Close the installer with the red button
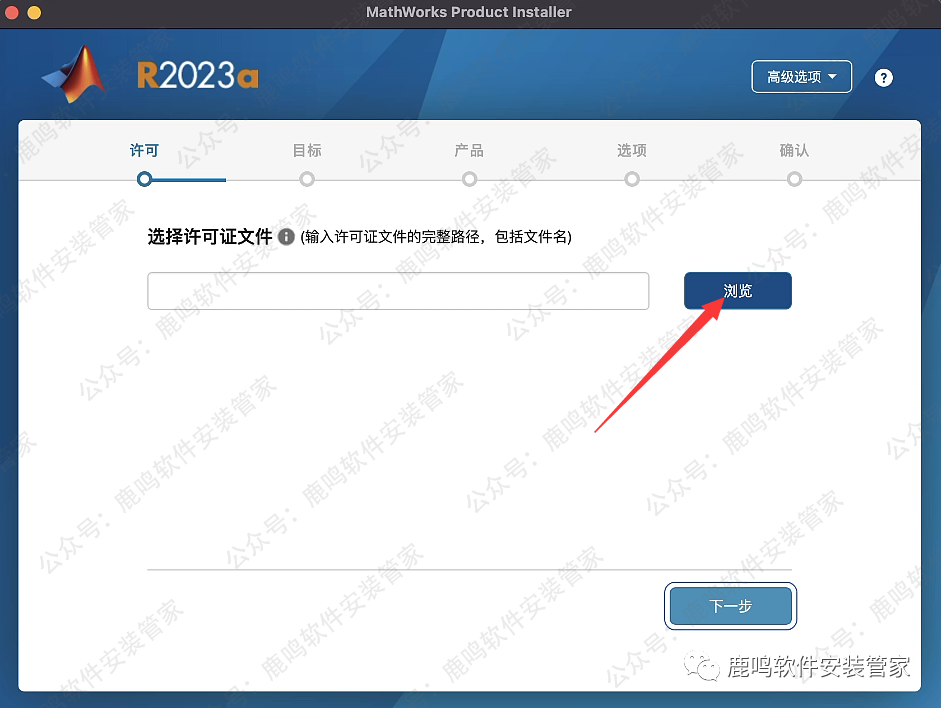 10,12
